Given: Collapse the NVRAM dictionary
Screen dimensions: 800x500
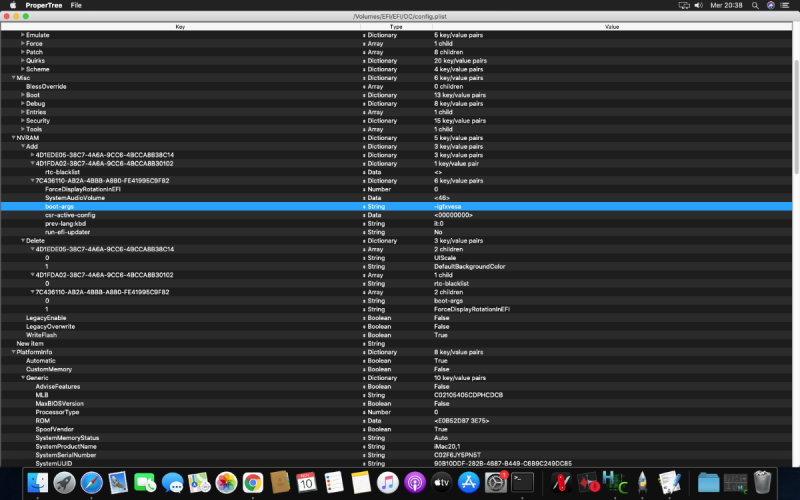Looking at the screenshot, I should [x=14, y=138].
